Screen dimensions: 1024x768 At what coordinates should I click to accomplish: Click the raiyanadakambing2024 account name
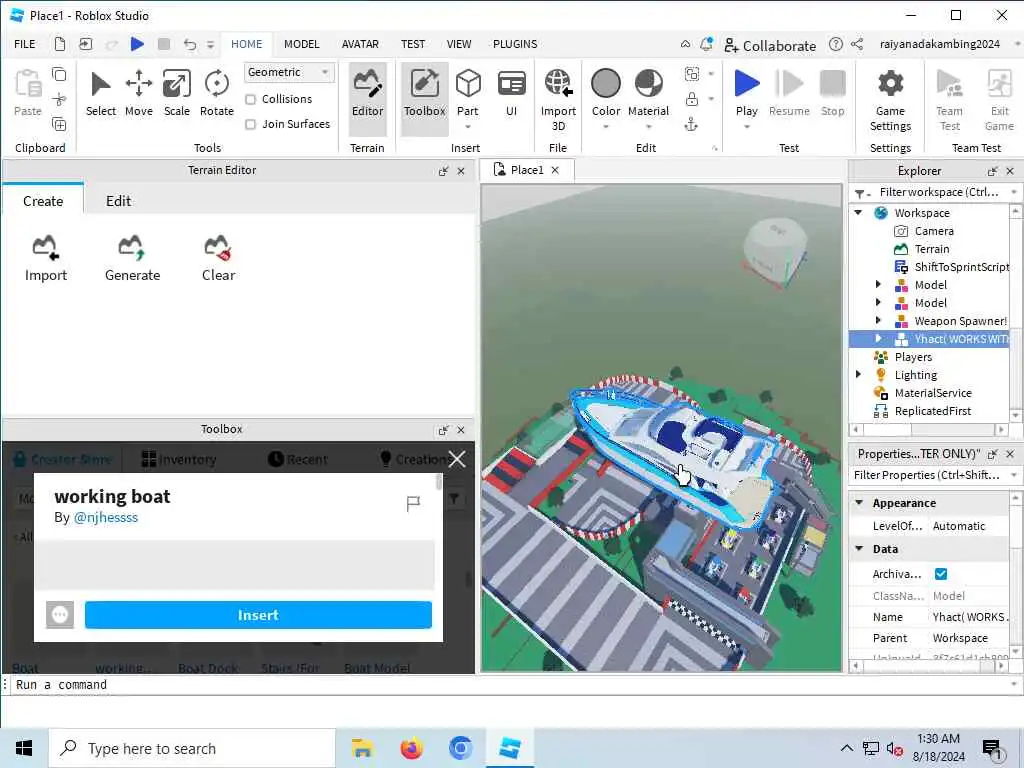[939, 44]
